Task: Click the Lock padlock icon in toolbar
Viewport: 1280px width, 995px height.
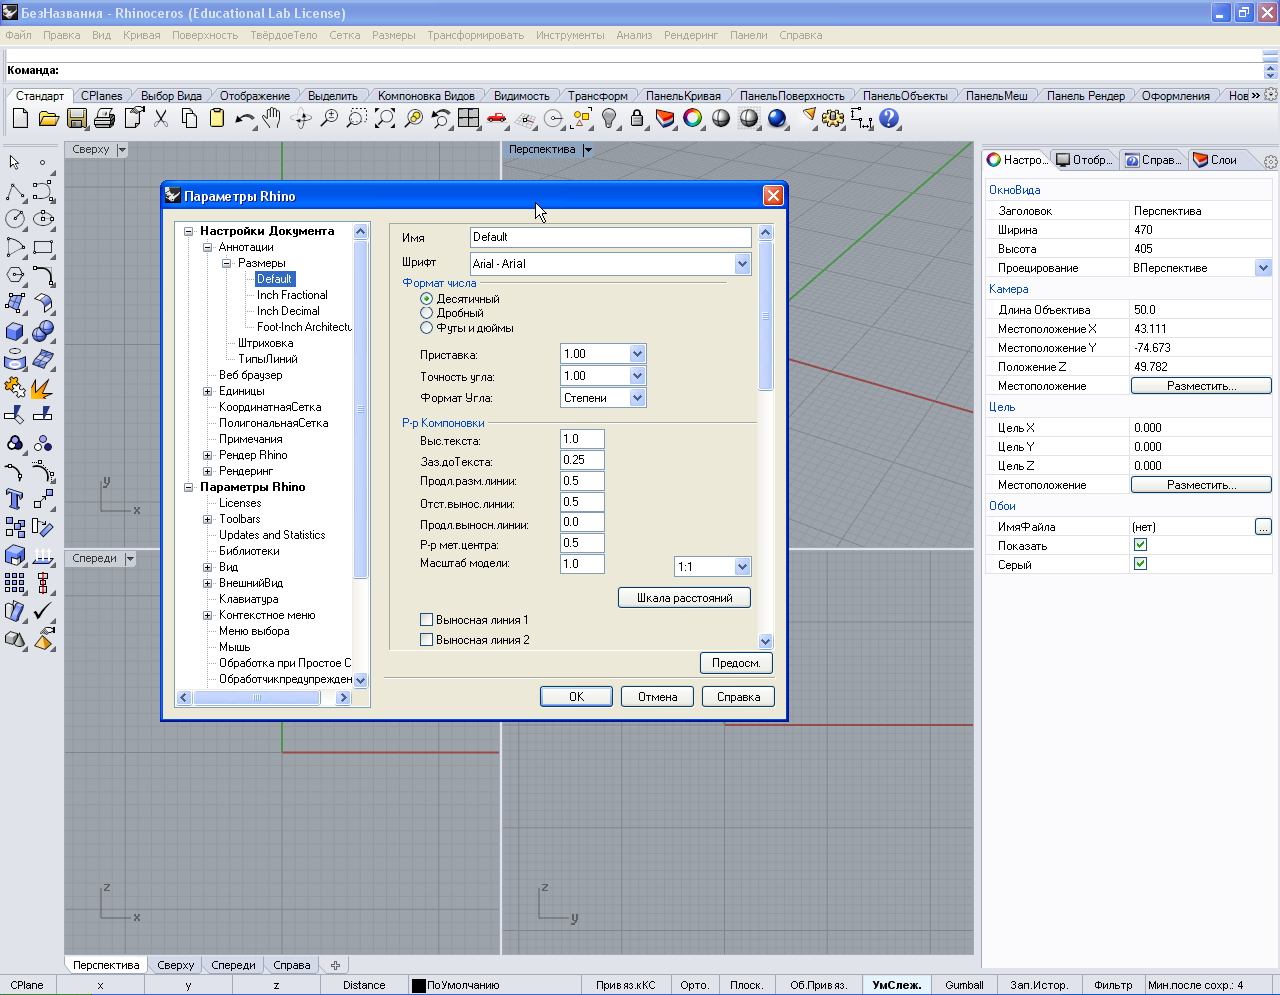Action: [x=637, y=119]
